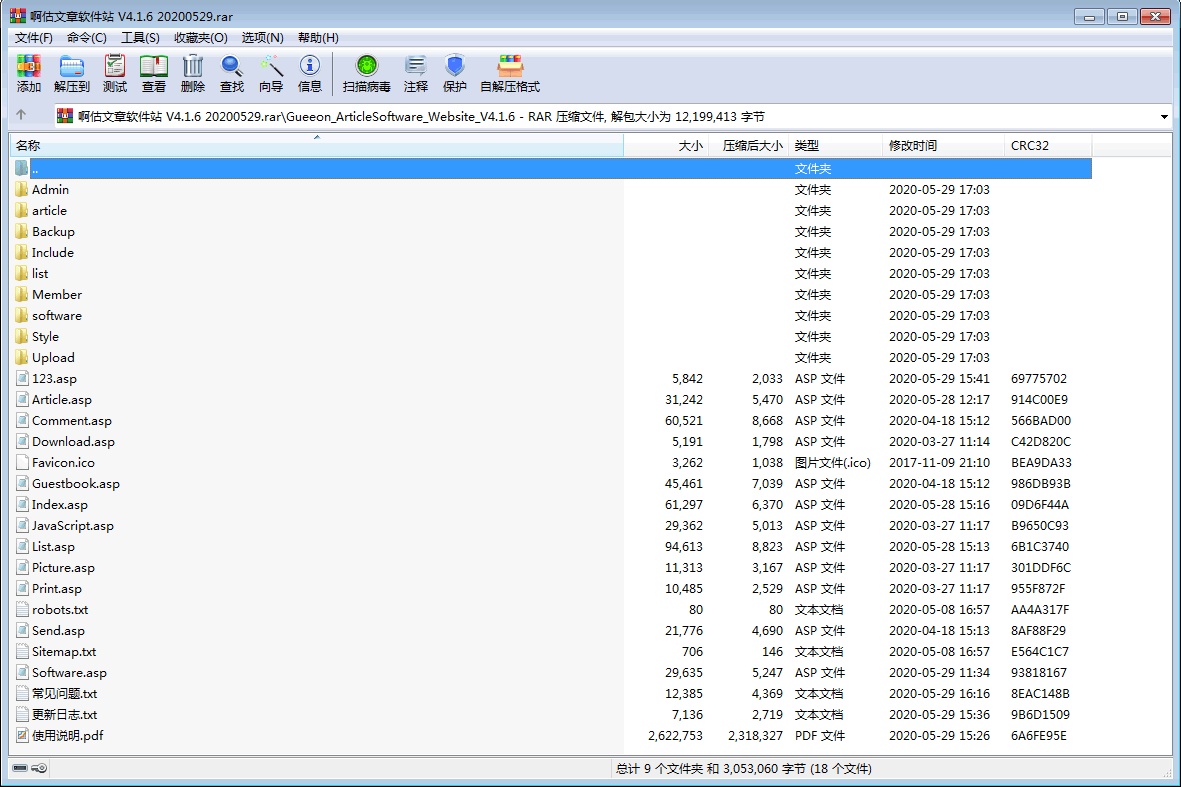Viewport: 1181px width, 787px height.
Task: Go up one folder level arrow
Action: pyautogui.click(x=21, y=116)
